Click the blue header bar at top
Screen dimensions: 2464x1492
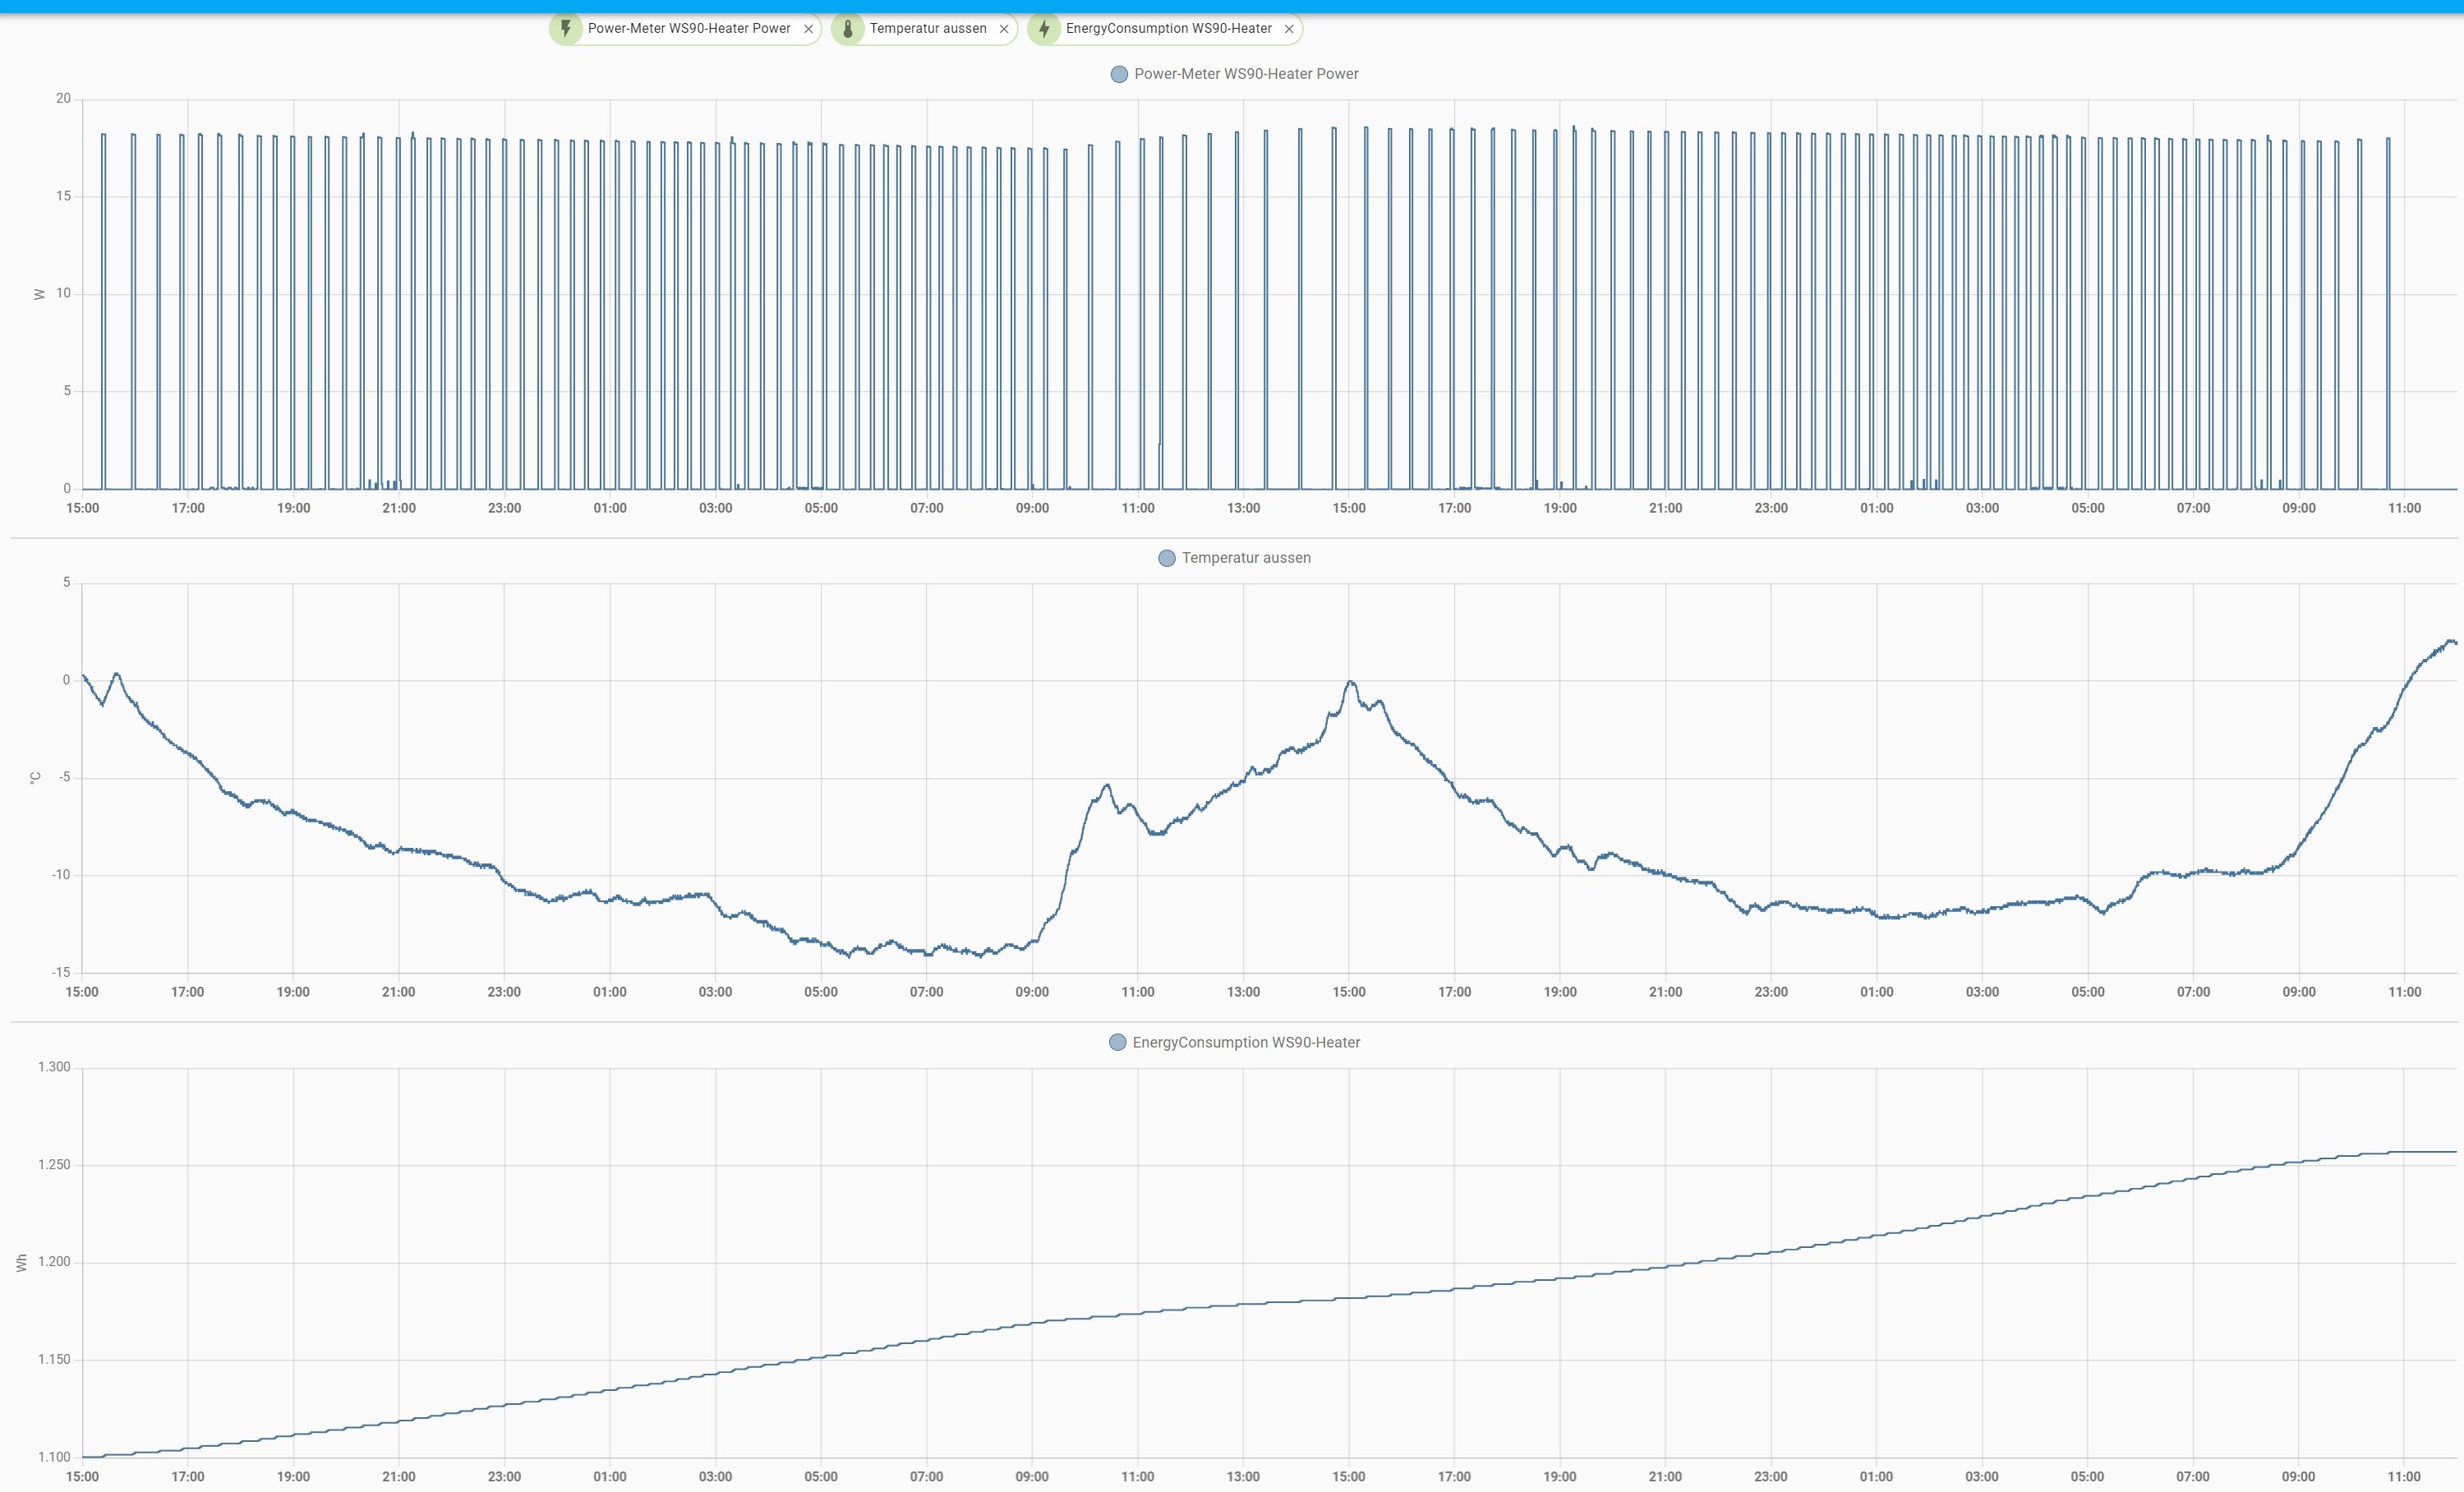pos(1232,6)
